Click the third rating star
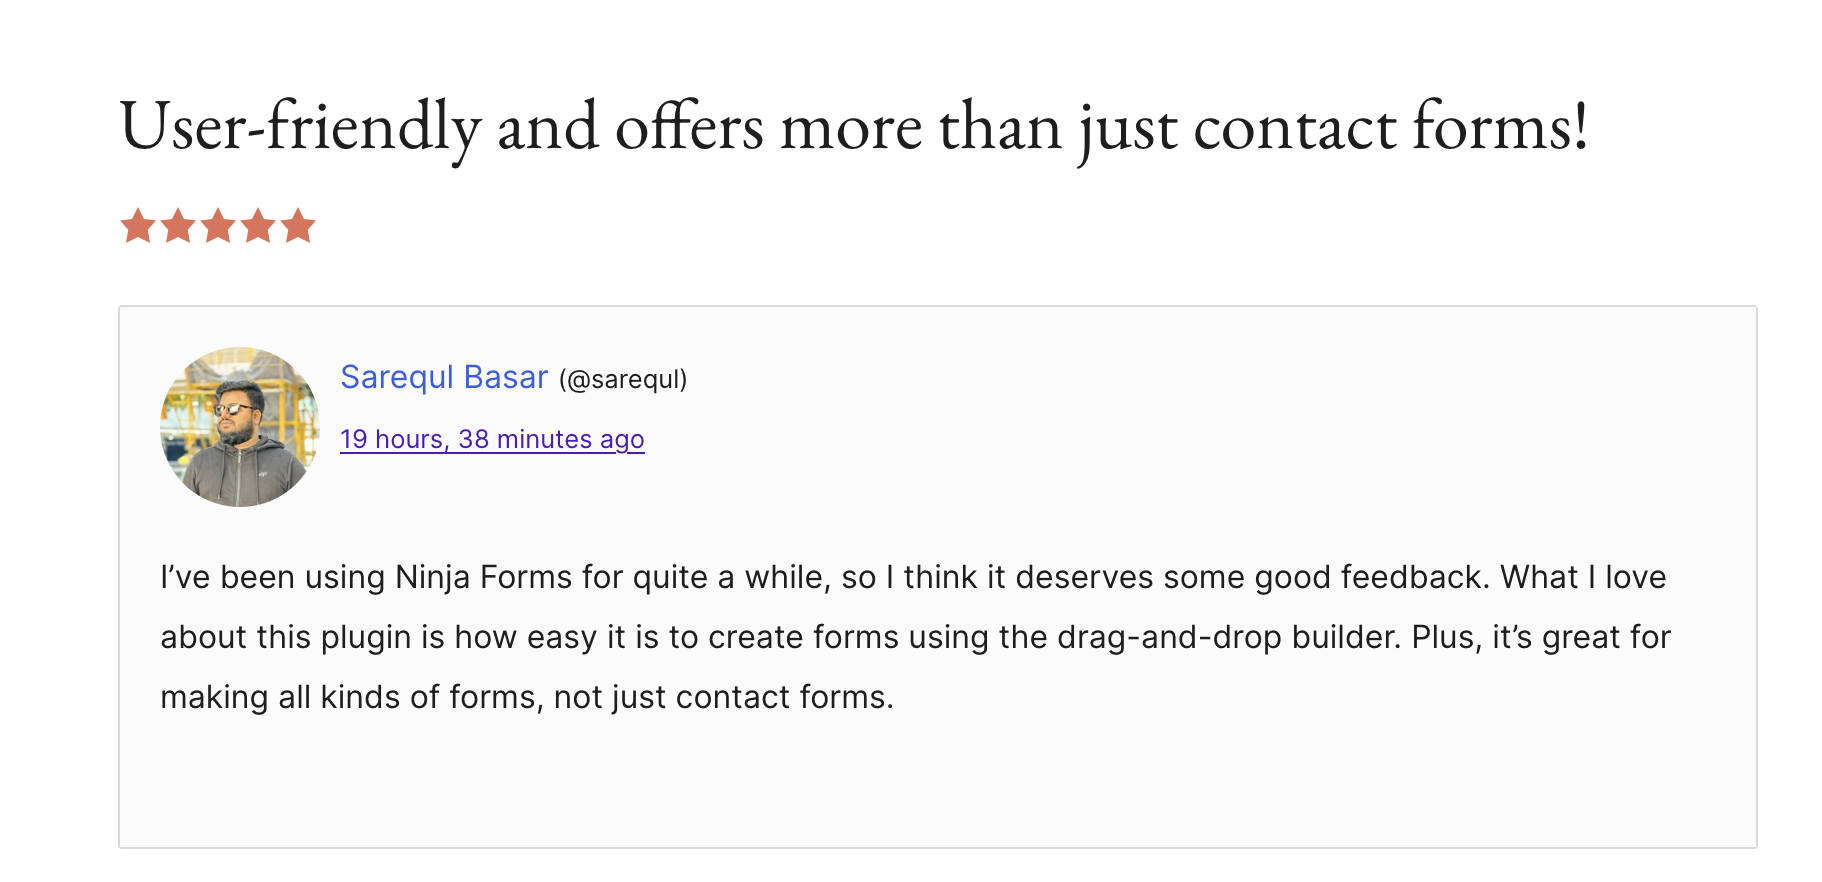The height and width of the screenshot is (882, 1822). (x=218, y=226)
